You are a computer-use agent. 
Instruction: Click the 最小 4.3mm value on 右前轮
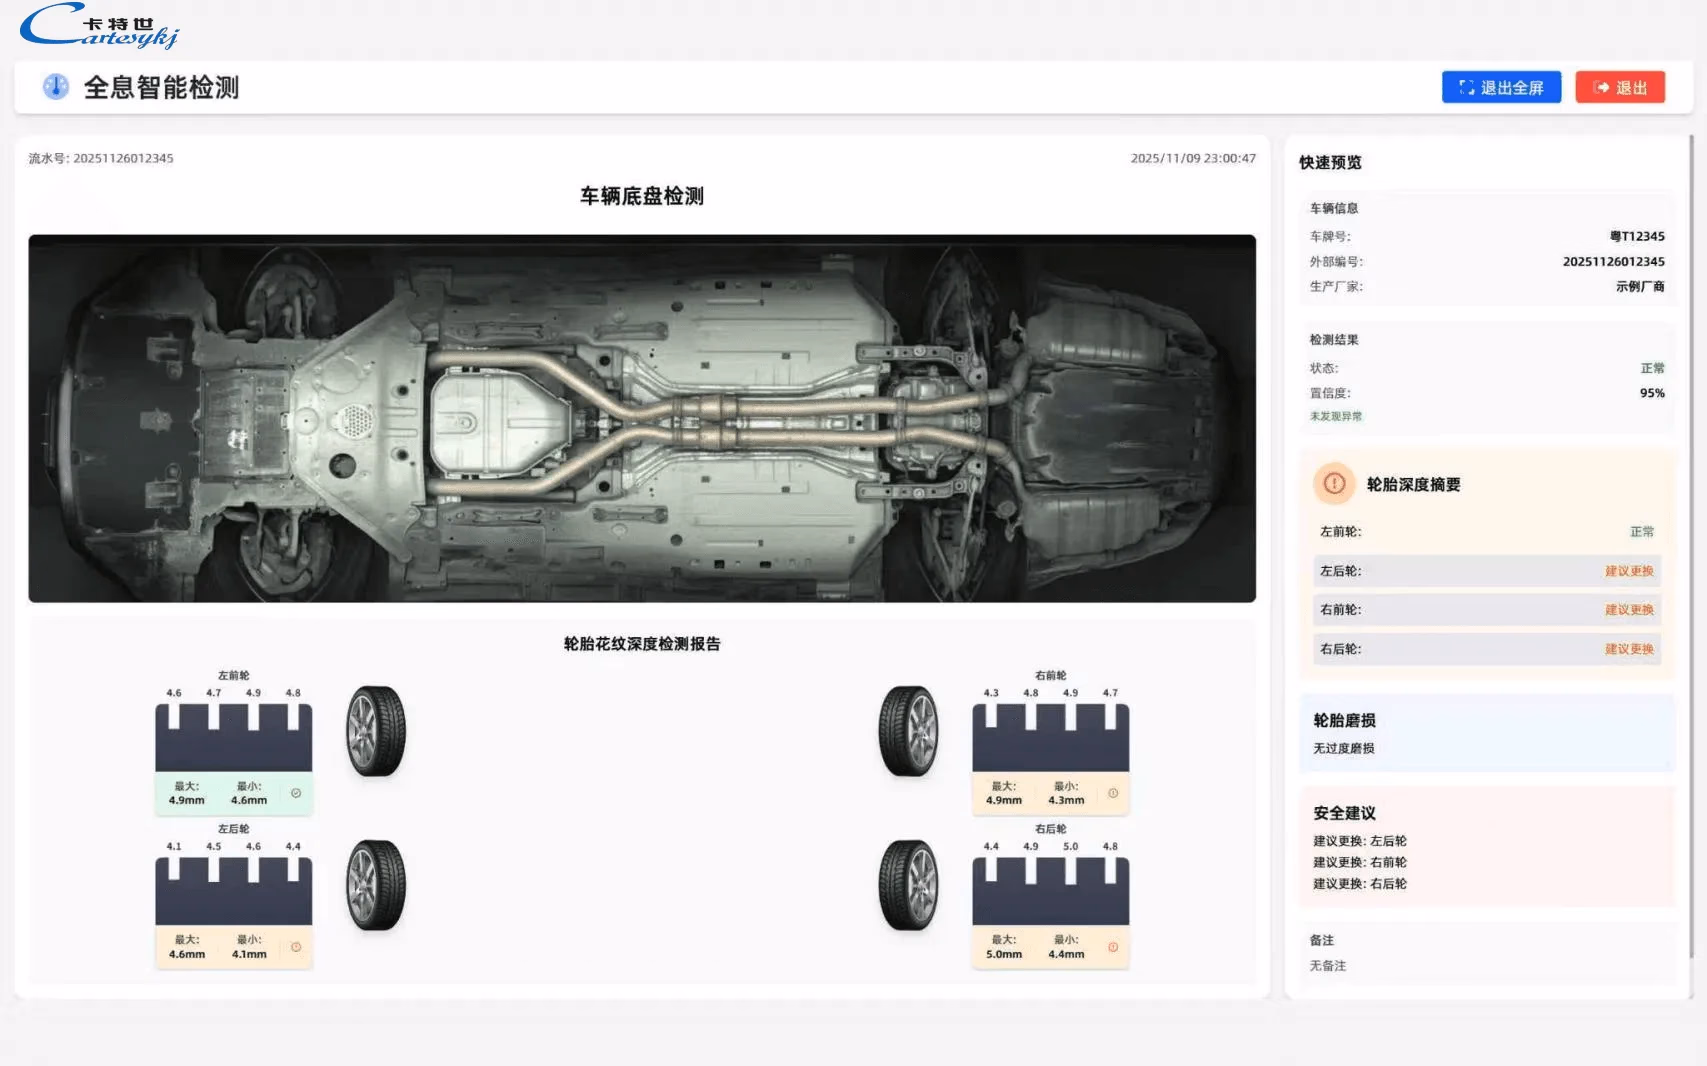(x=1066, y=800)
